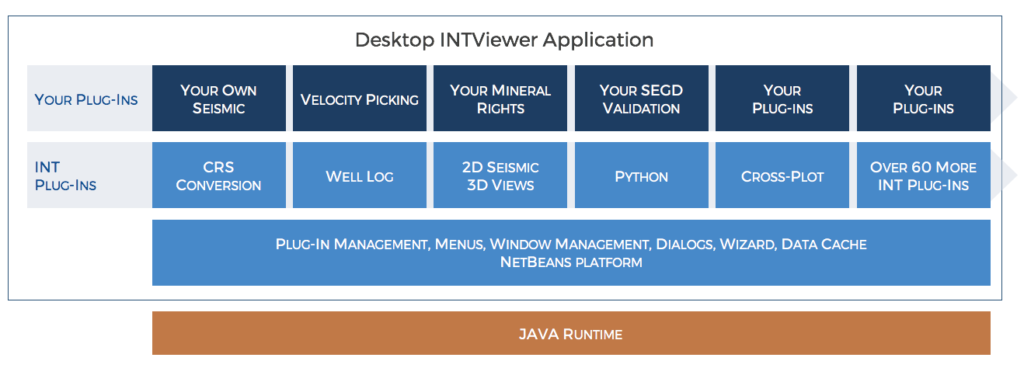Click the fifth dark Your Plug-ins box
This screenshot has height=375, width=1024.
tap(782, 98)
